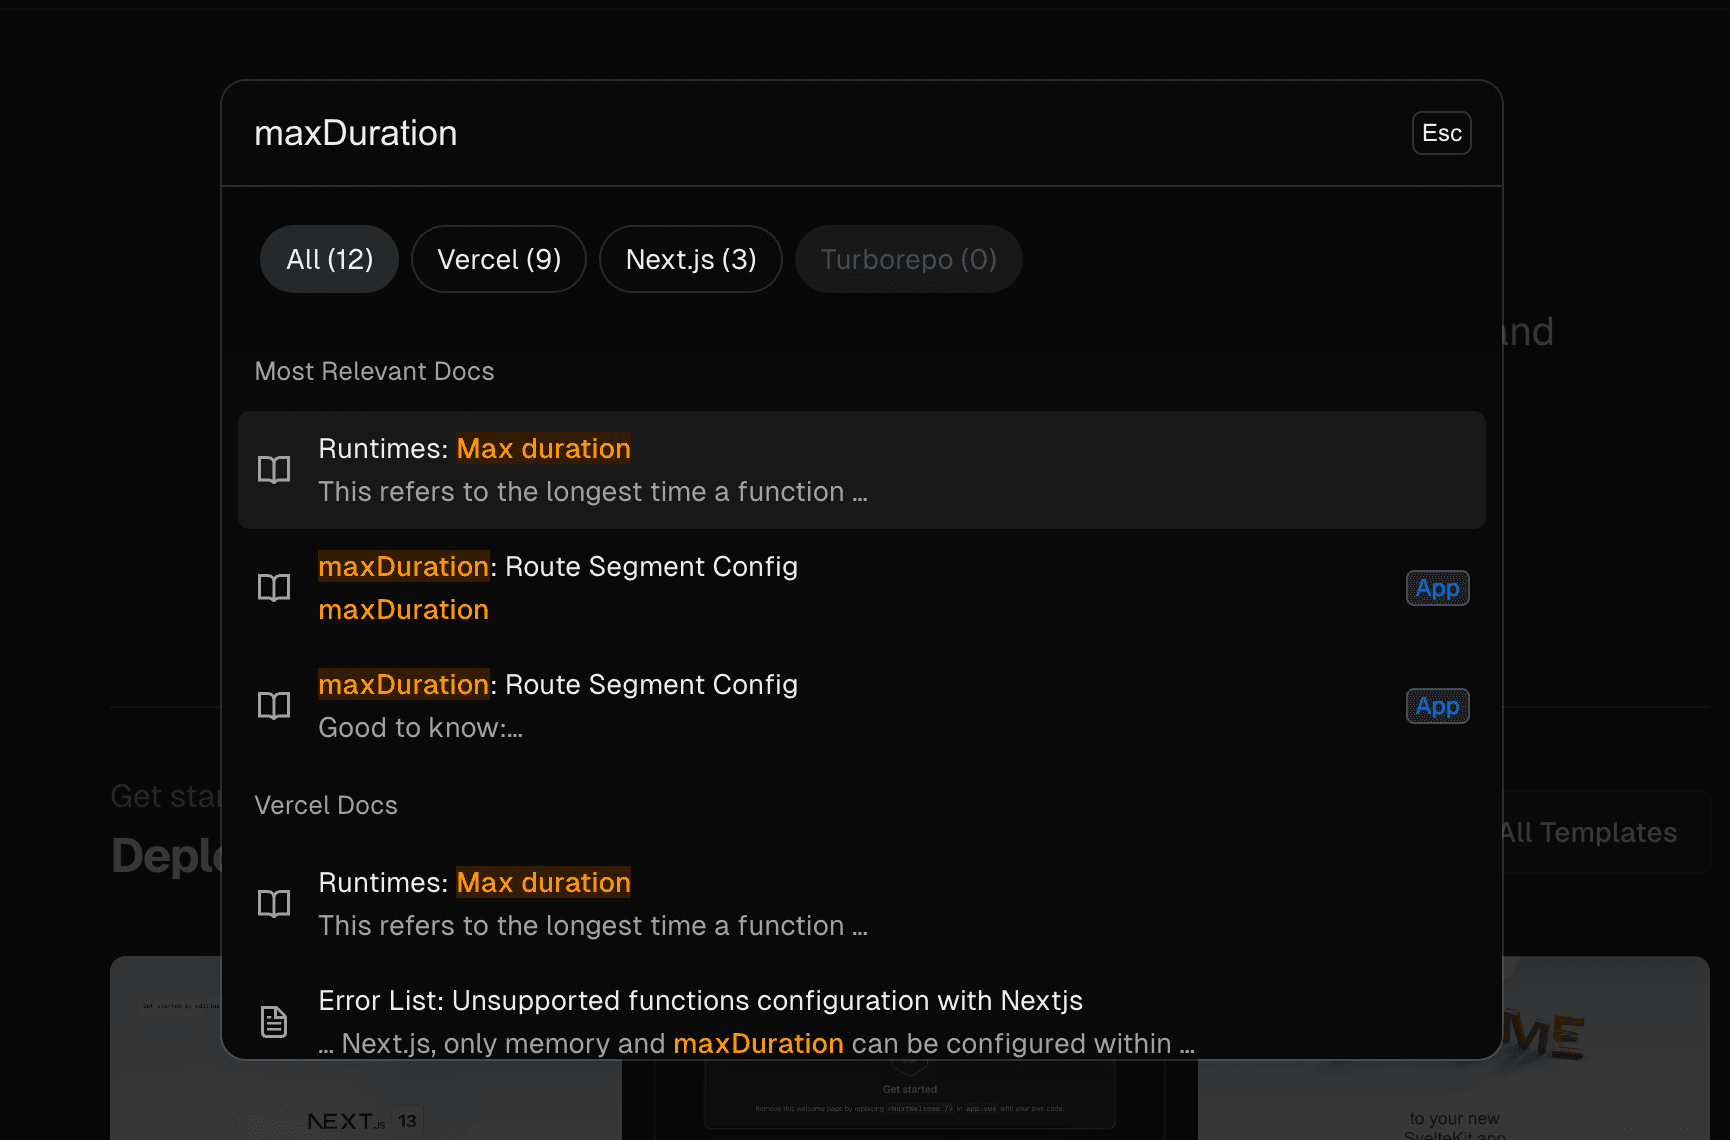Open 'Runtimes: Max duration' under Vercel Docs
Image resolution: width=1730 pixels, height=1140 pixels.
point(800,904)
